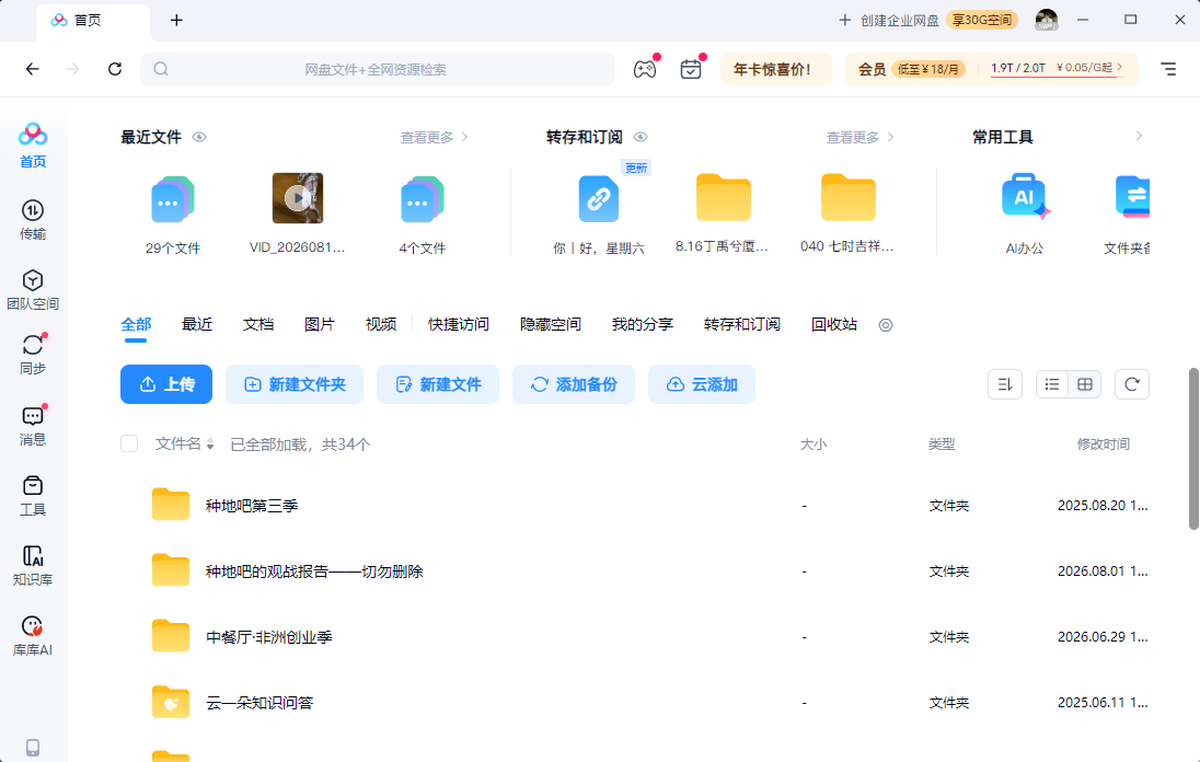Open the 29个文件 recent files stack
Image resolution: width=1200 pixels, height=762 pixels.
[173, 198]
